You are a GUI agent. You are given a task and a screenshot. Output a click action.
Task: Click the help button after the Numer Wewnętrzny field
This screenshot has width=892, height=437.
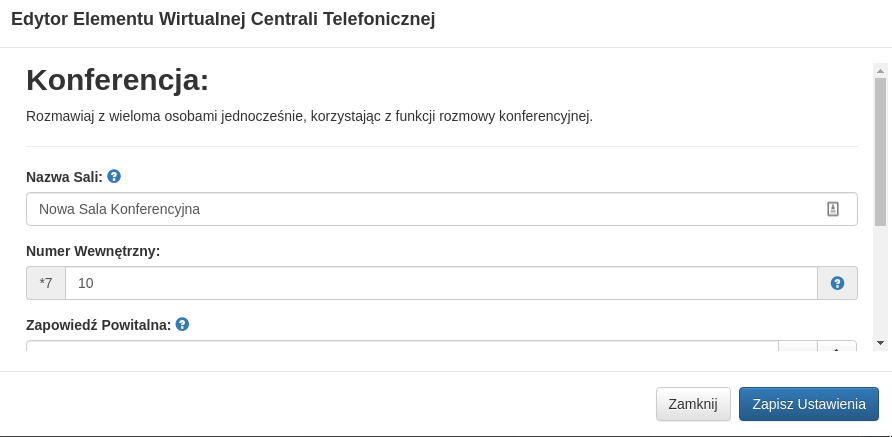point(837,283)
